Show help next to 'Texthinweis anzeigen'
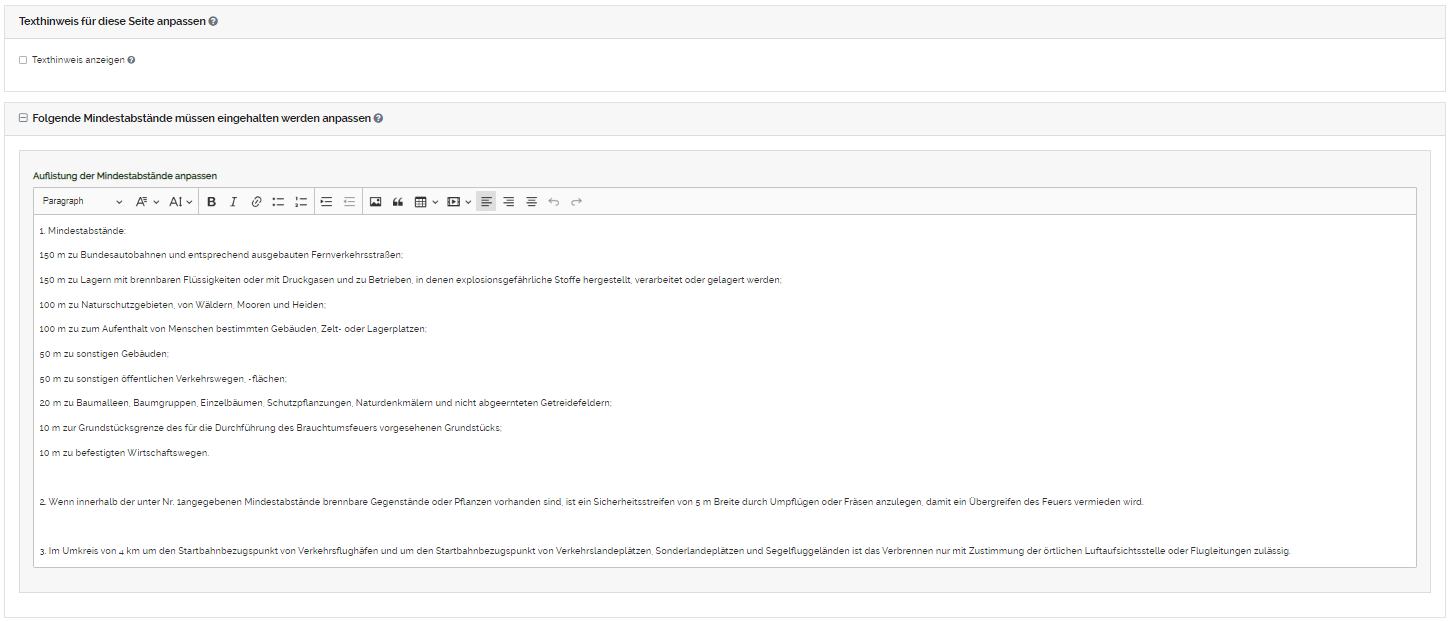Image resolution: width=1453 pixels, height=622 pixels. pyautogui.click(x=131, y=60)
